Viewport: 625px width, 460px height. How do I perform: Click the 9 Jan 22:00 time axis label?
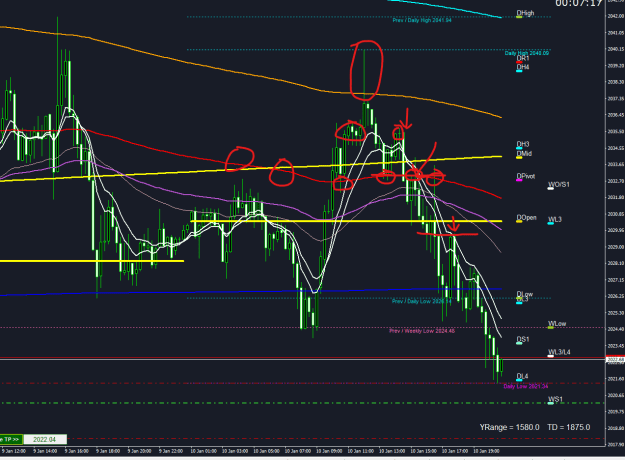tap(171, 451)
